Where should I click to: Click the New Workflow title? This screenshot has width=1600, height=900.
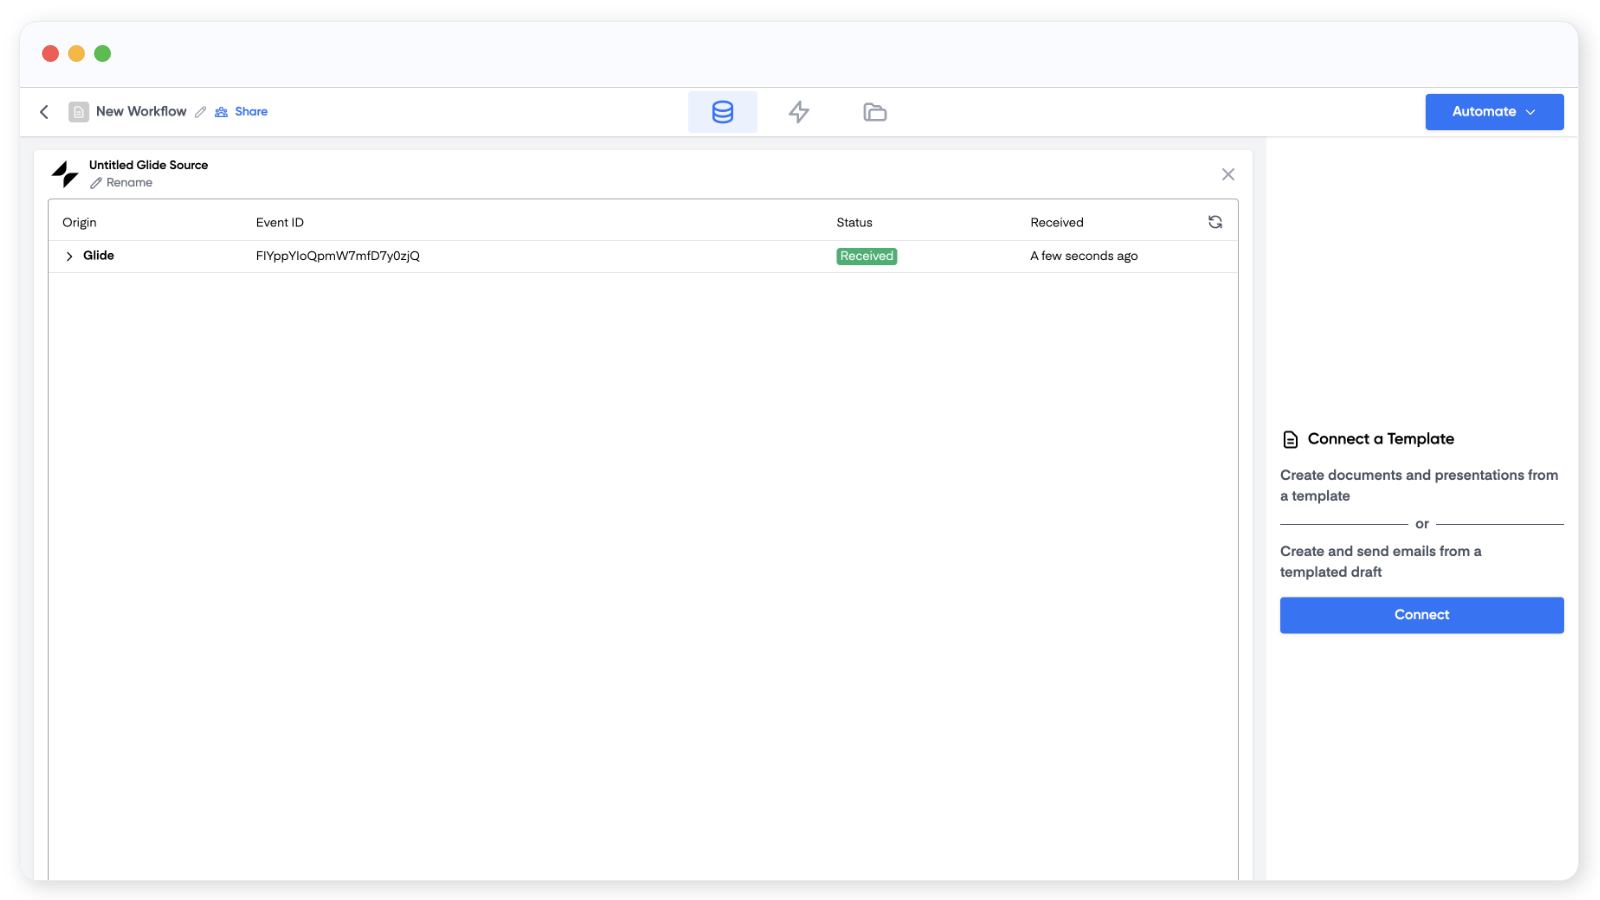(141, 112)
